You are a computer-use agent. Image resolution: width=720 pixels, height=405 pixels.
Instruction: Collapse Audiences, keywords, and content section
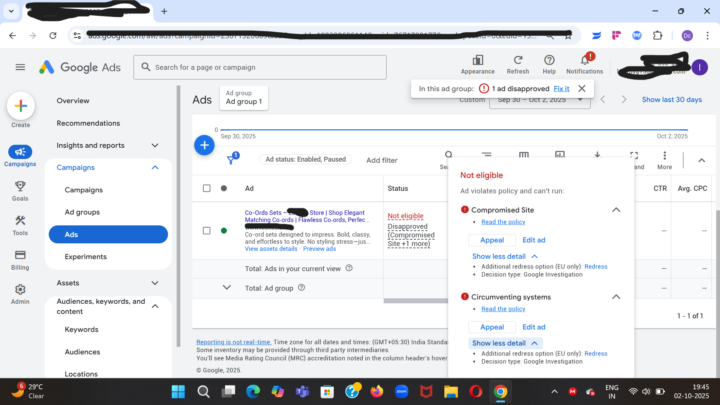[155, 306]
